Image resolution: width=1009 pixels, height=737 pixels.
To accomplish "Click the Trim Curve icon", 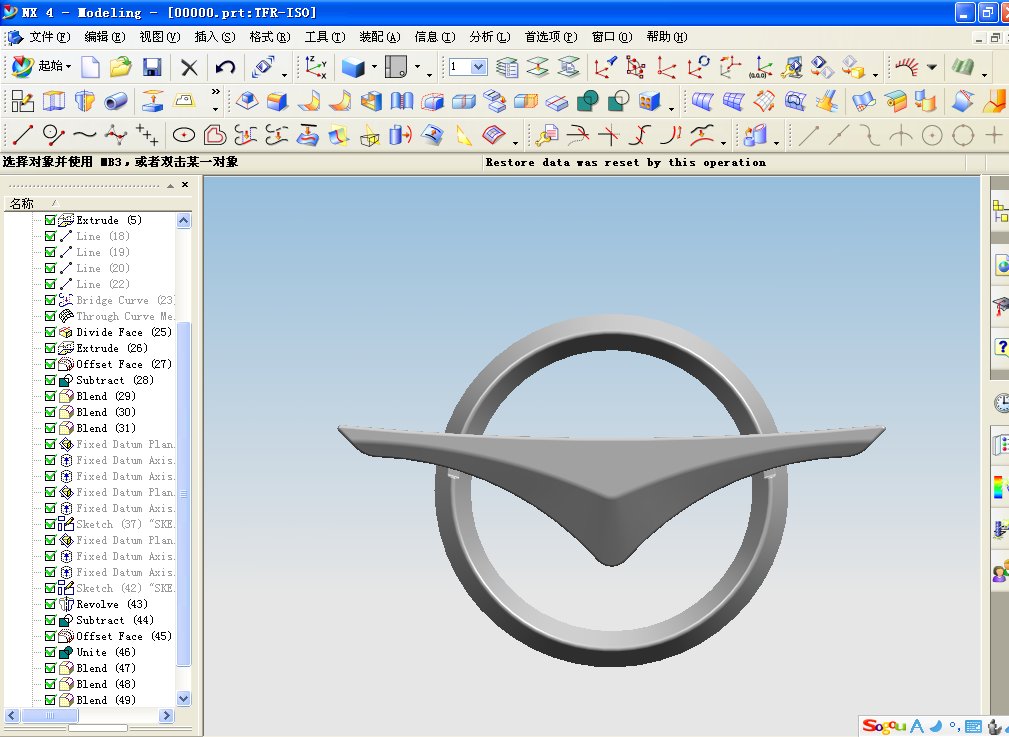I will [578, 135].
